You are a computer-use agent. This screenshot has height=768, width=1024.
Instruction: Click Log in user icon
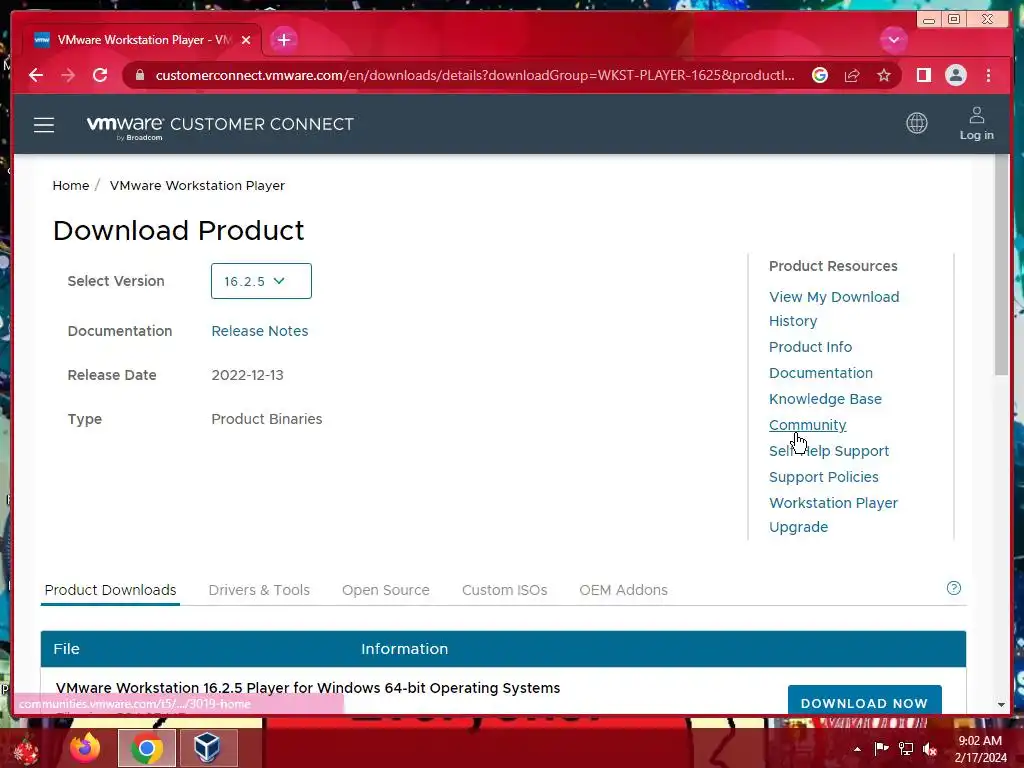[x=976, y=123]
